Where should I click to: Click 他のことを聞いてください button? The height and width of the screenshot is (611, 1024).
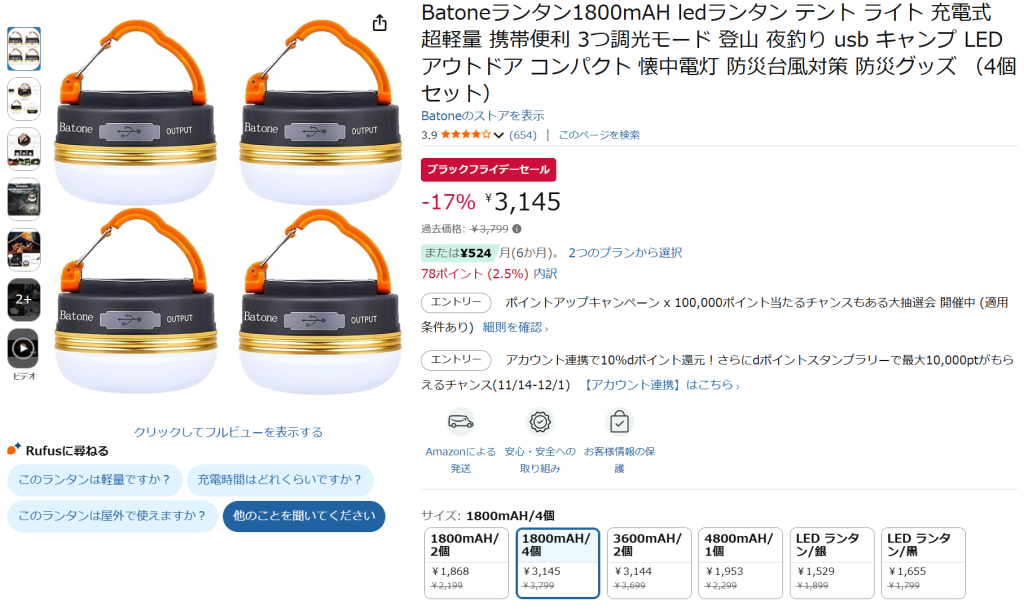tap(304, 516)
